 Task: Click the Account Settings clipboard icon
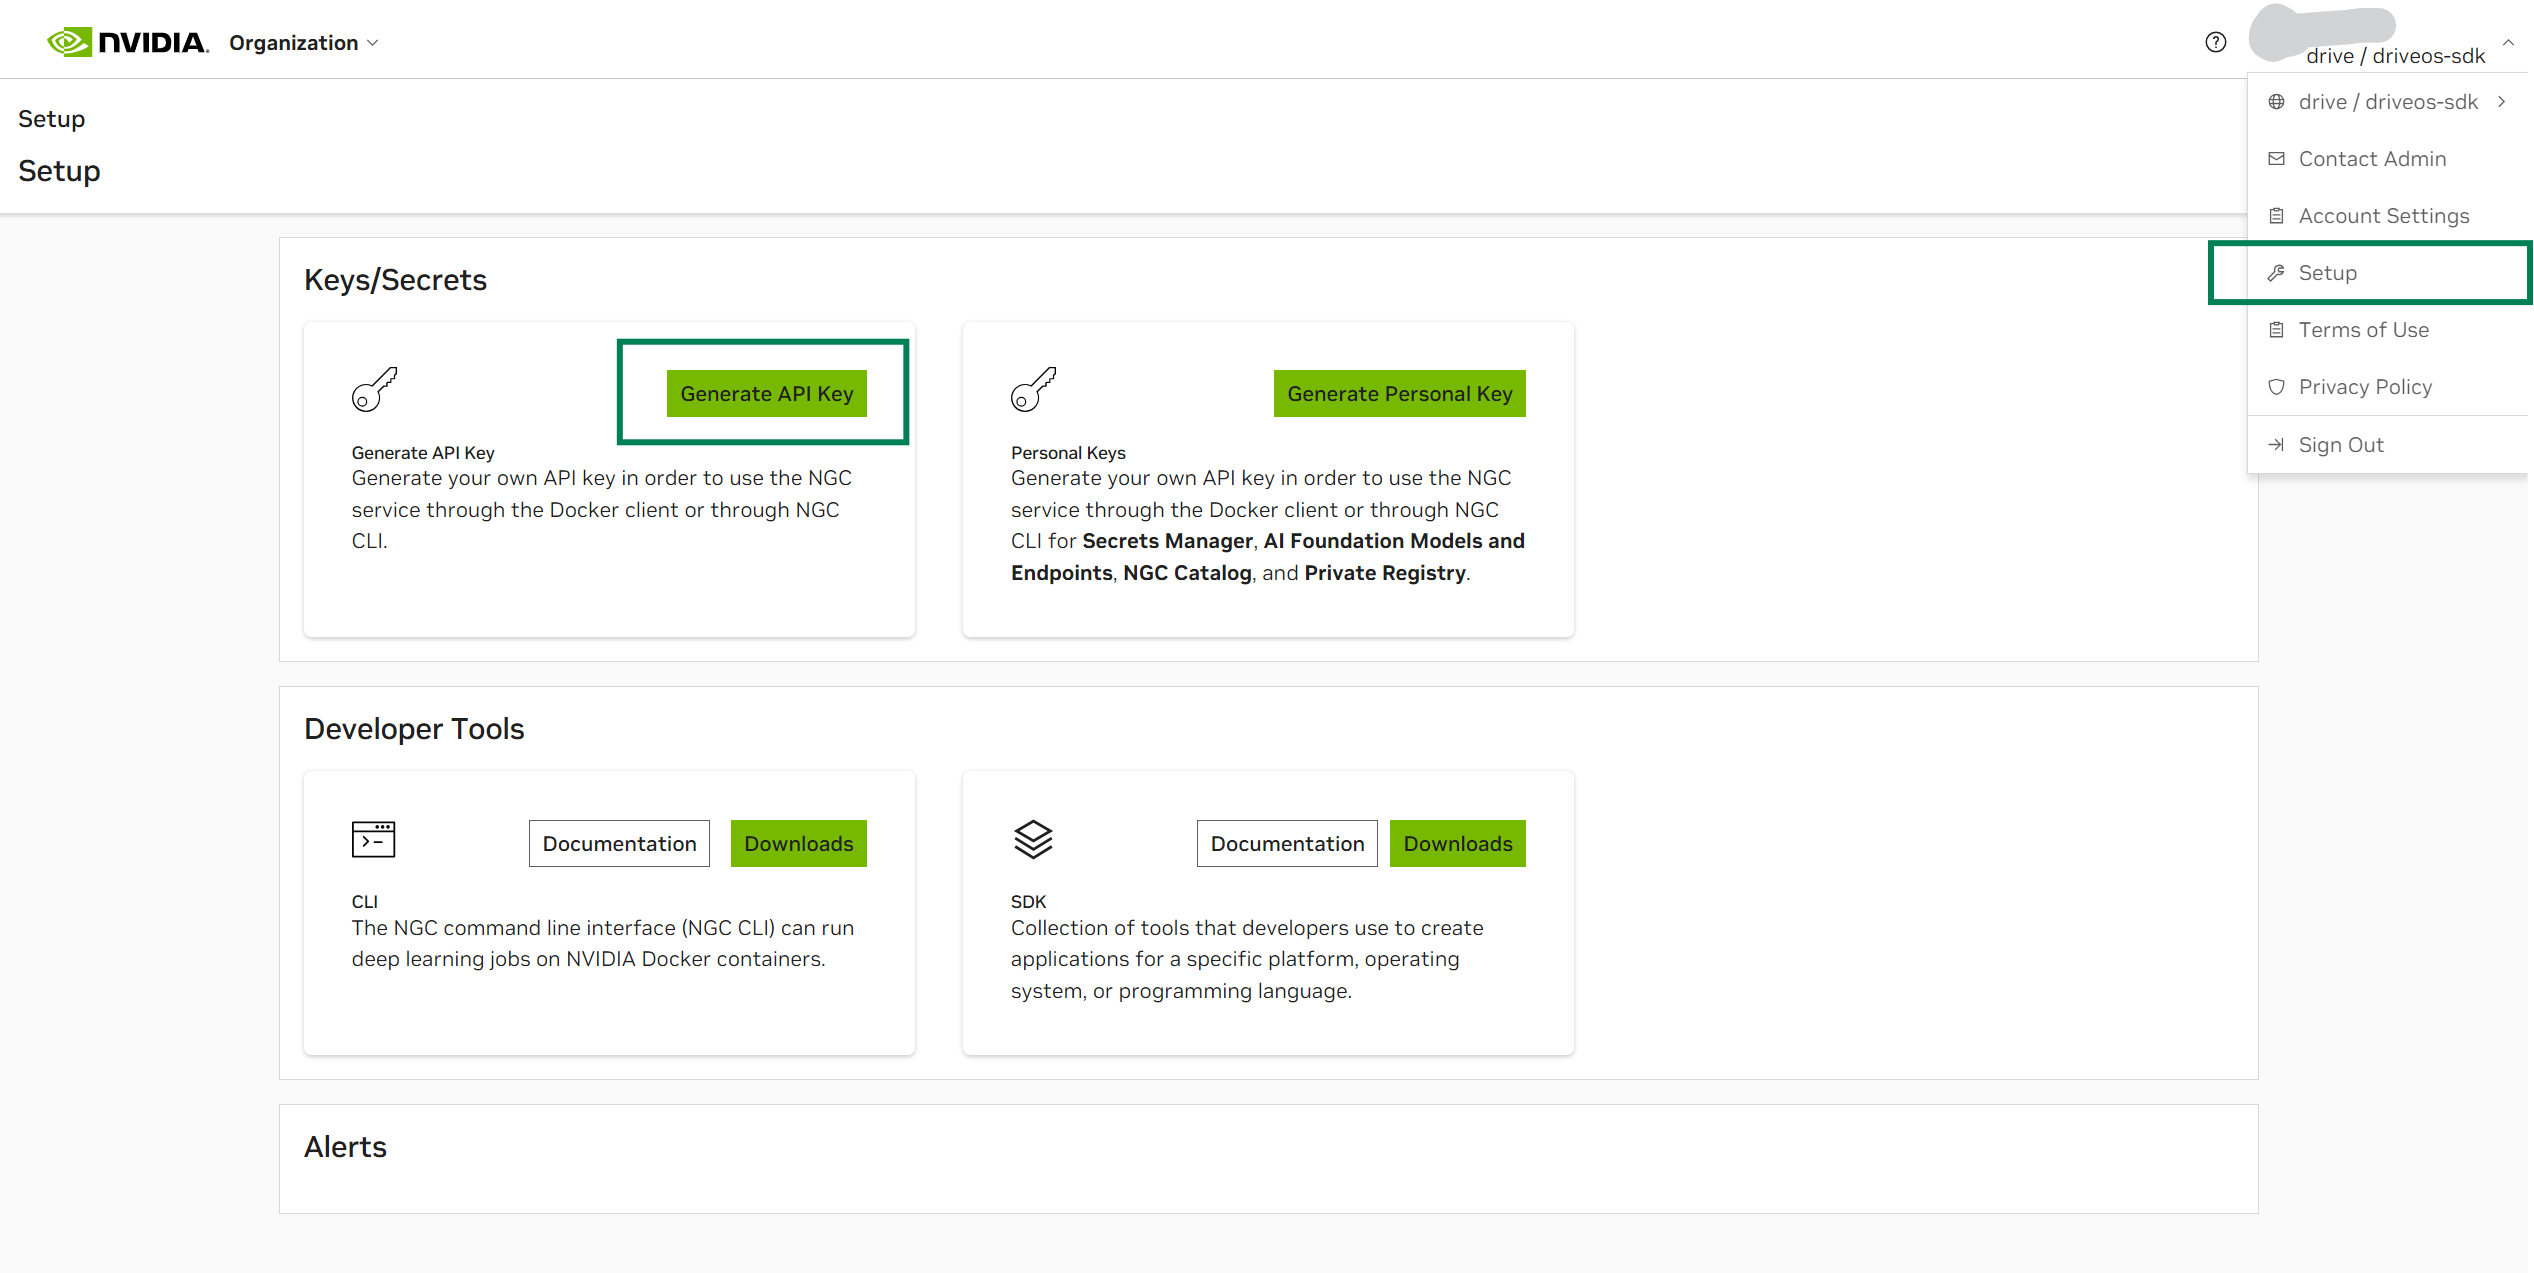(2276, 216)
